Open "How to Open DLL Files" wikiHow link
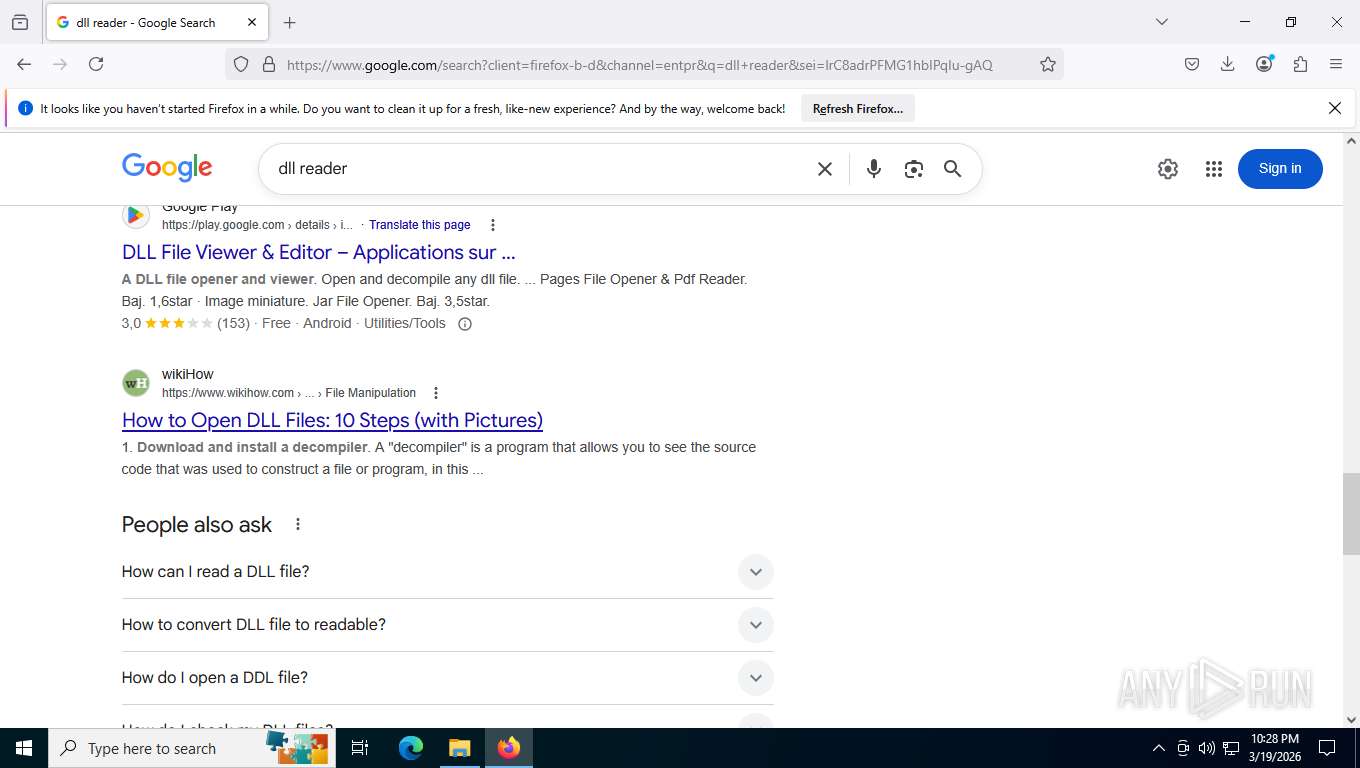The width and height of the screenshot is (1360, 768). [332, 420]
